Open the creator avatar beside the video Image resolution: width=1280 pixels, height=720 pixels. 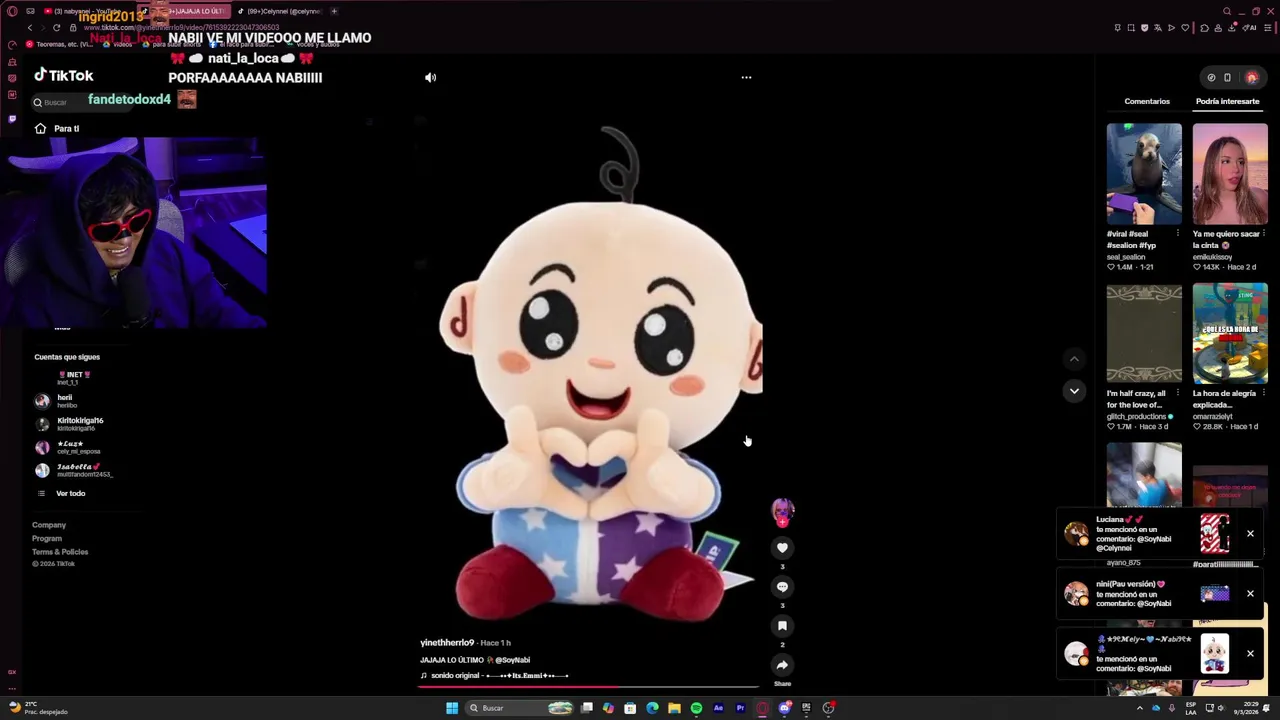(x=782, y=510)
